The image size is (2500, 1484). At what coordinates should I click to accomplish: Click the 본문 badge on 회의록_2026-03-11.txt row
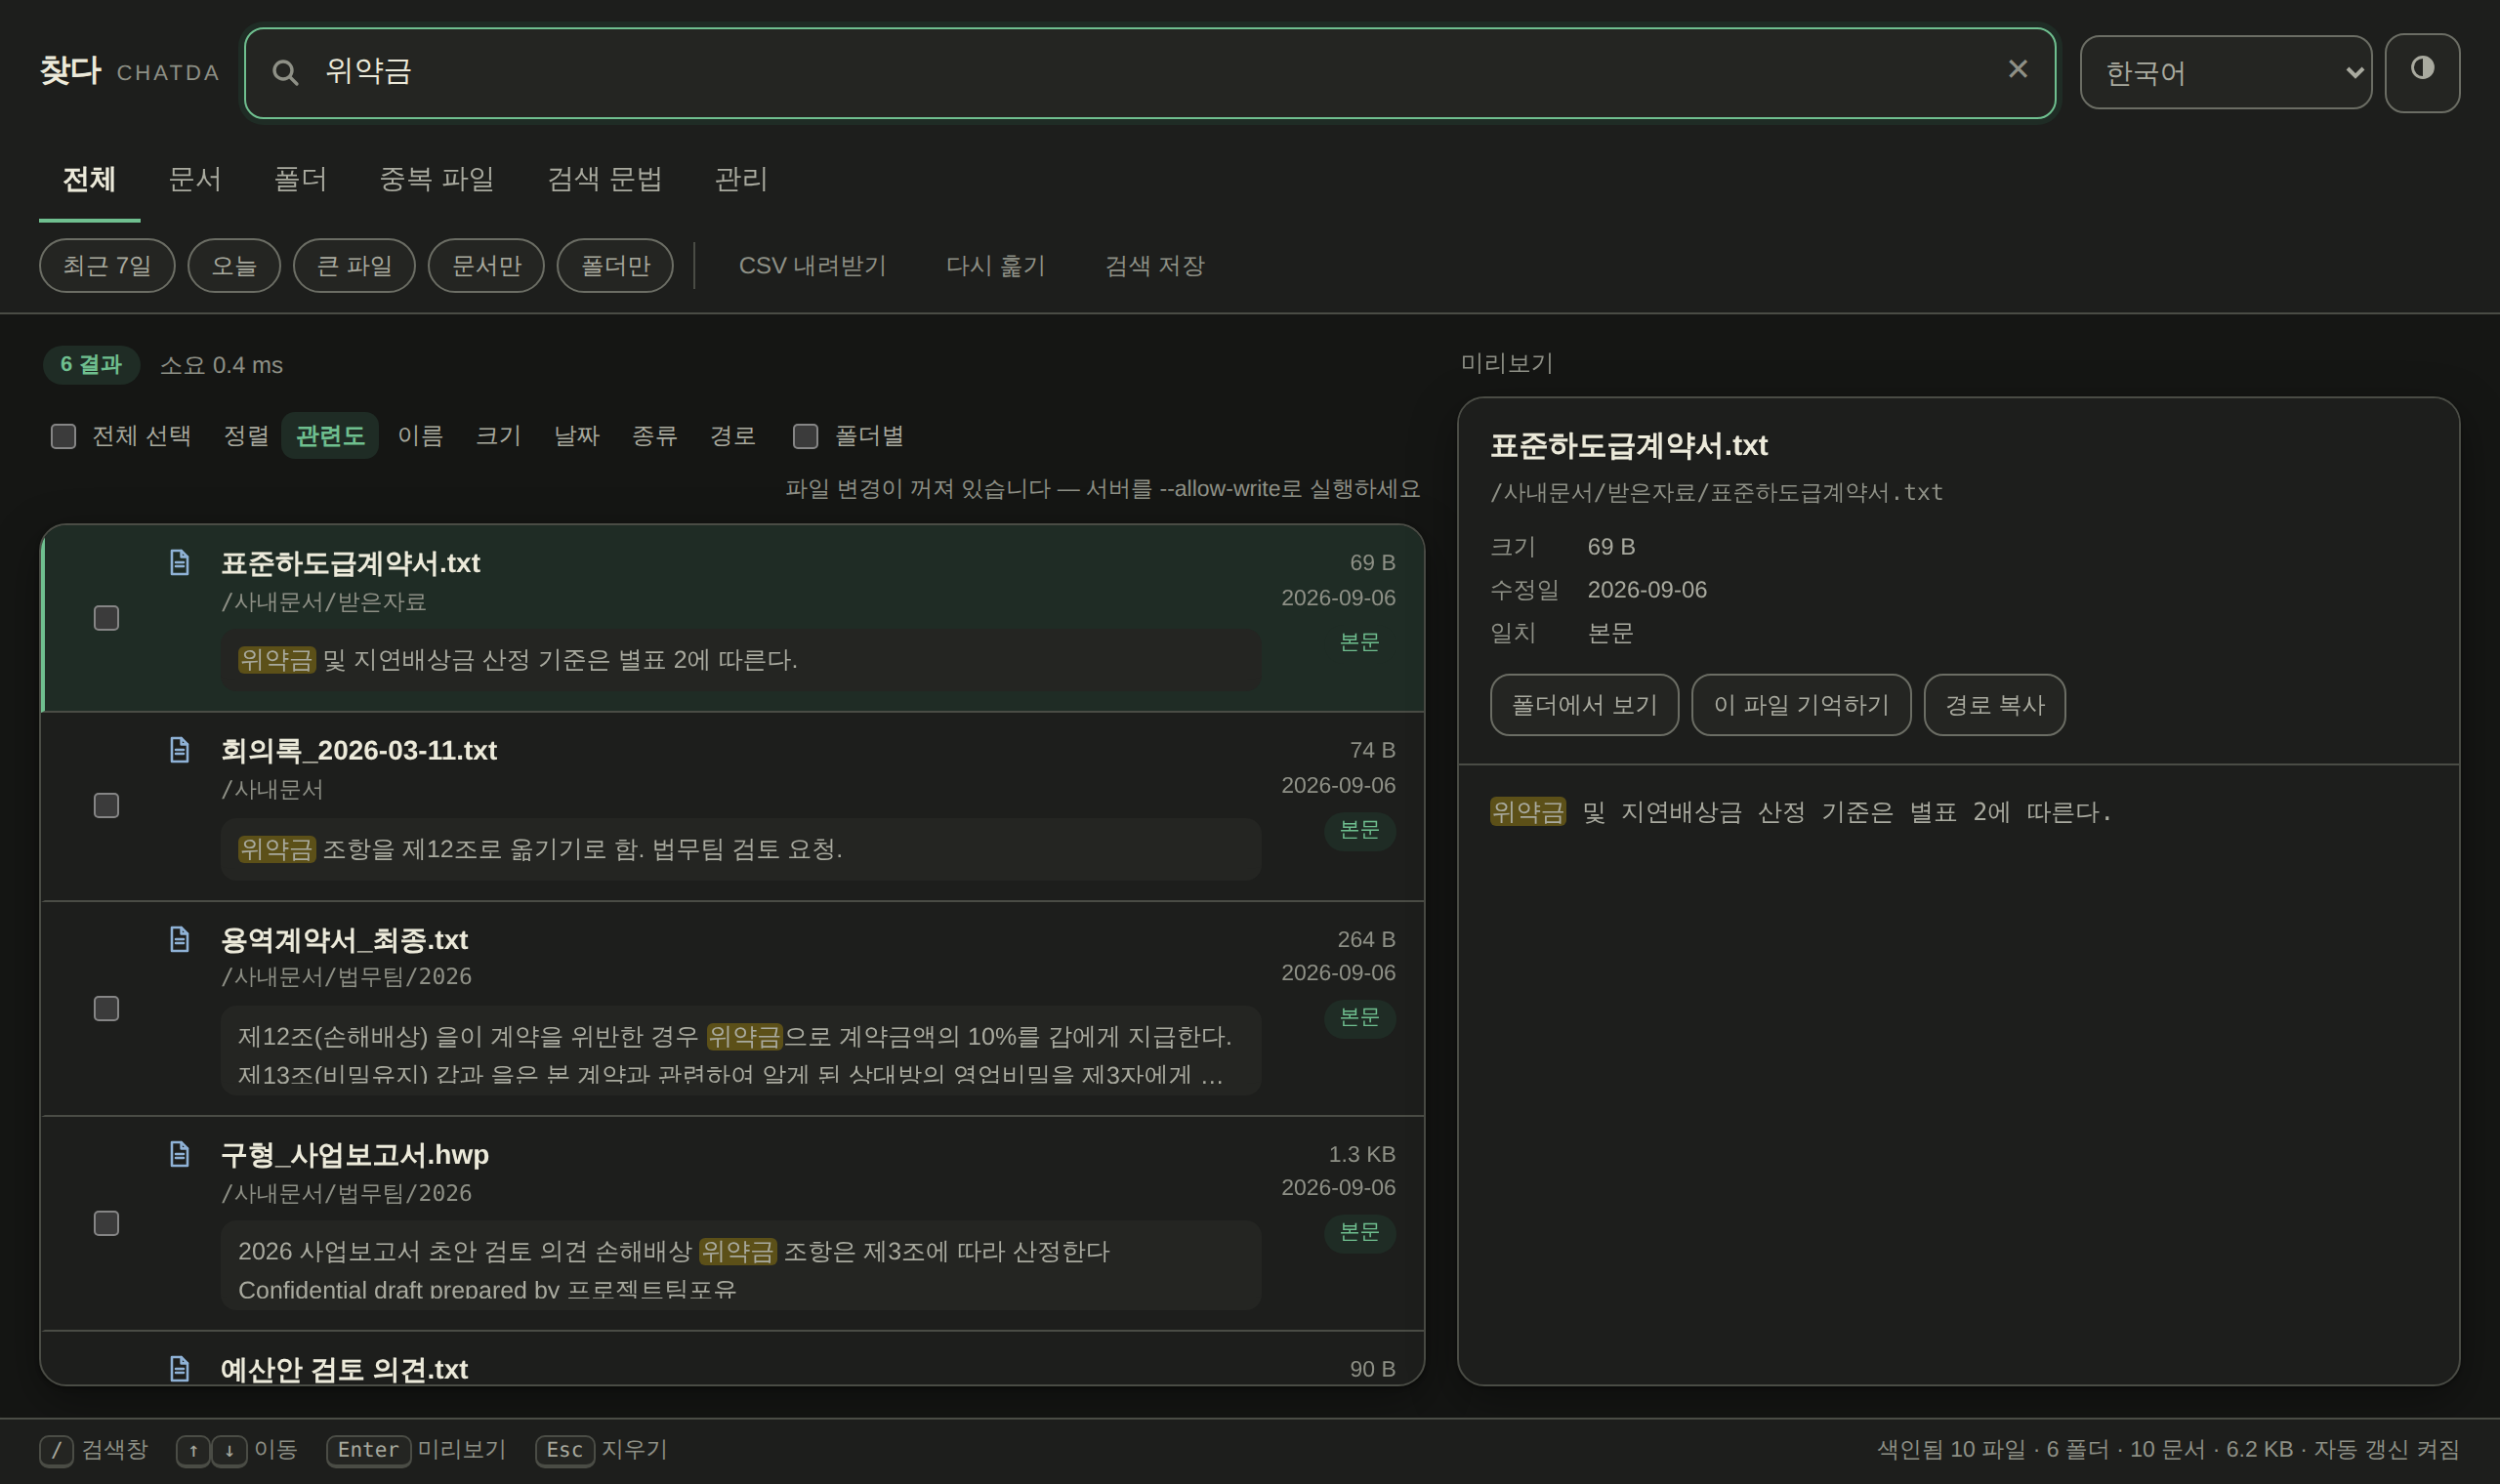[1359, 830]
